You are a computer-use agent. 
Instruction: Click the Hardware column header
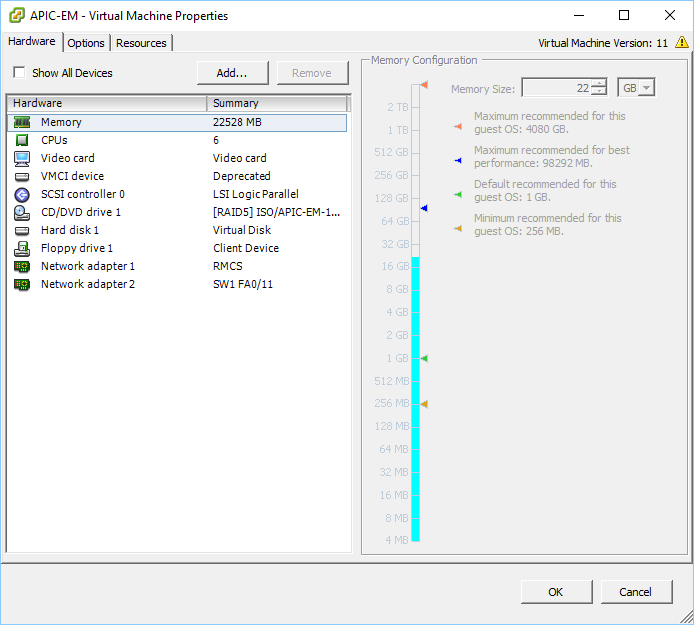107,103
